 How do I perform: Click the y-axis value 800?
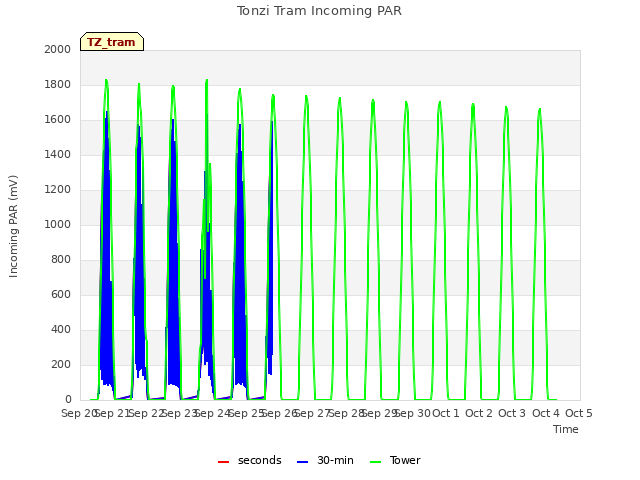point(61,260)
